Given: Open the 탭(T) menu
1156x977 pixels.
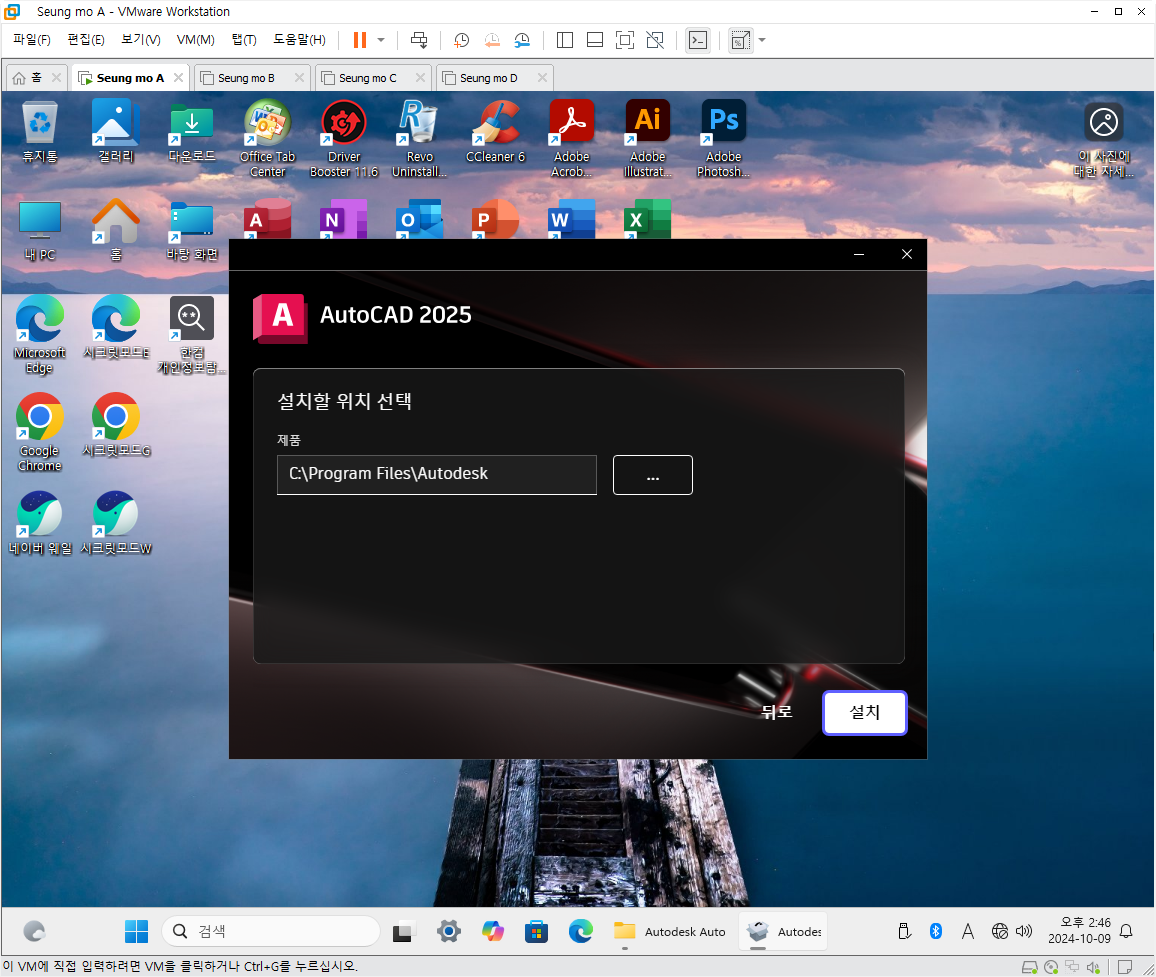Looking at the screenshot, I should (x=244, y=40).
